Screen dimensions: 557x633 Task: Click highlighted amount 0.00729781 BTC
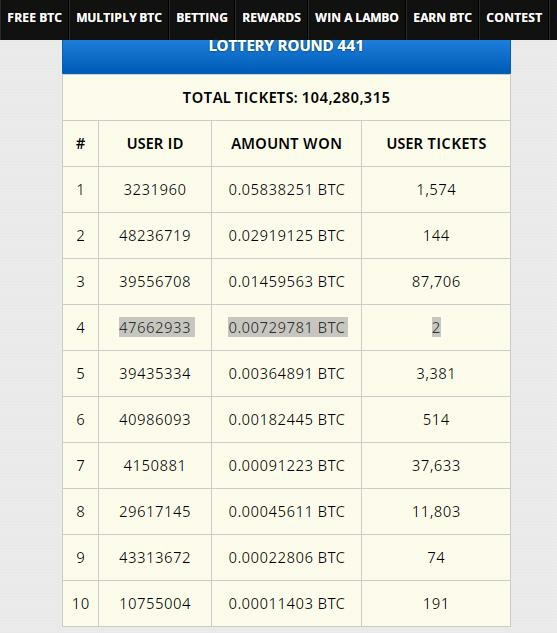(288, 327)
